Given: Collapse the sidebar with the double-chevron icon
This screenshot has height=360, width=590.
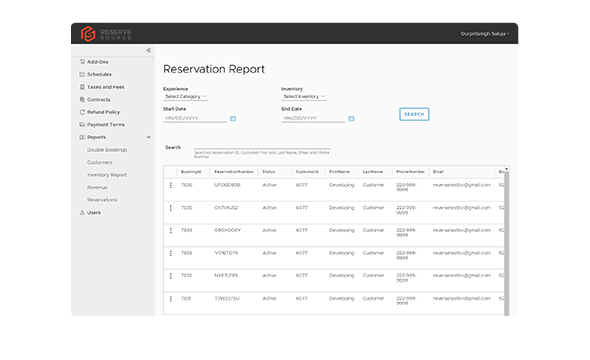Looking at the screenshot, I should click(x=149, y=50).
